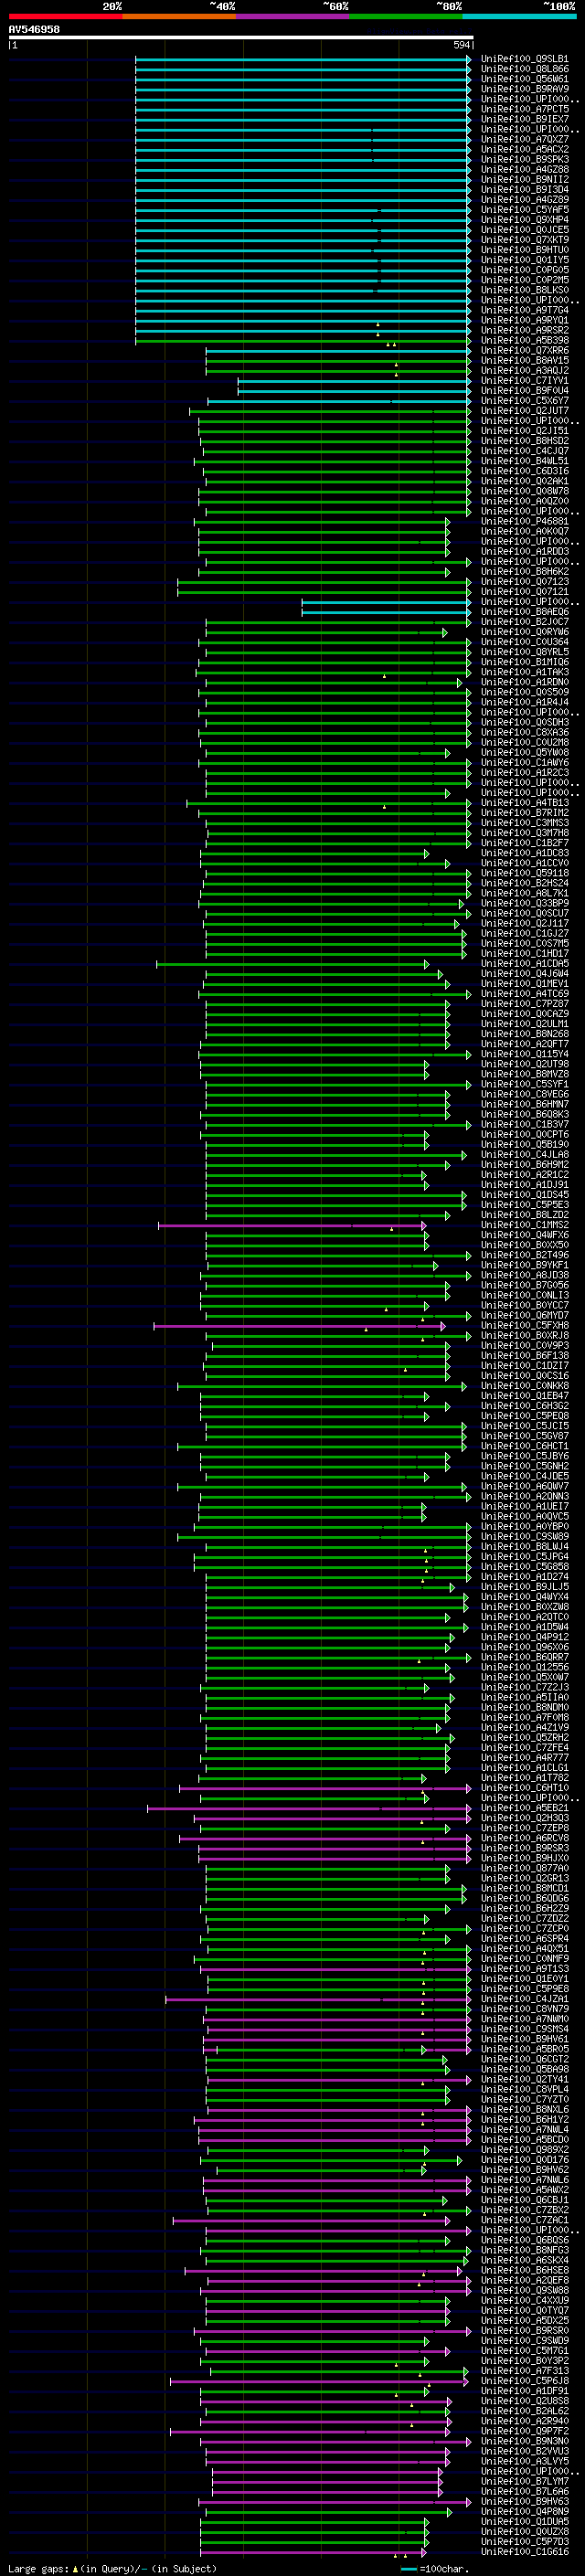The width and height of the screenshot is (585, 2576).
Task: Click the AV546958 query sequence name
Action: click(x=34, y=30)
